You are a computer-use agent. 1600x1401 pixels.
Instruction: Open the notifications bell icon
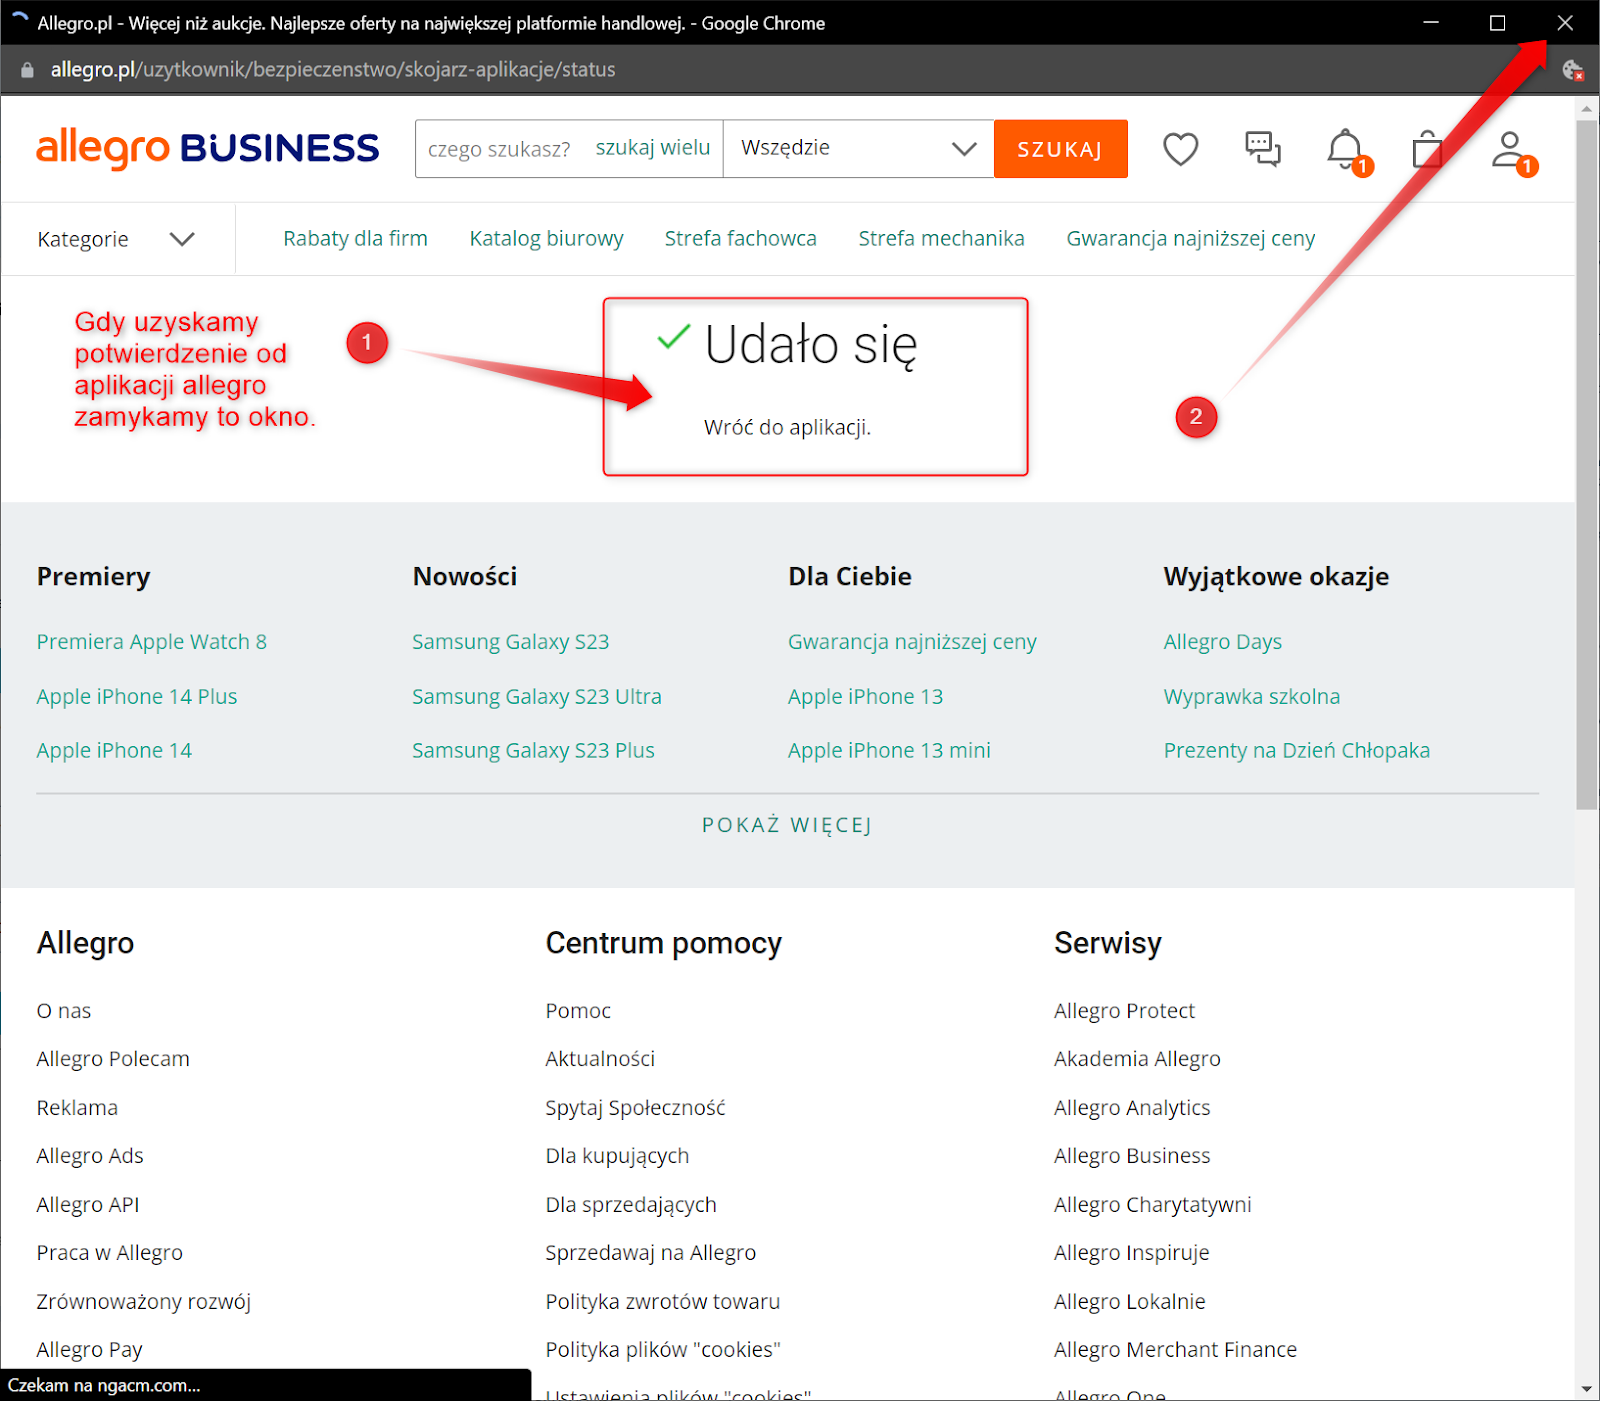click(1346, 150)
